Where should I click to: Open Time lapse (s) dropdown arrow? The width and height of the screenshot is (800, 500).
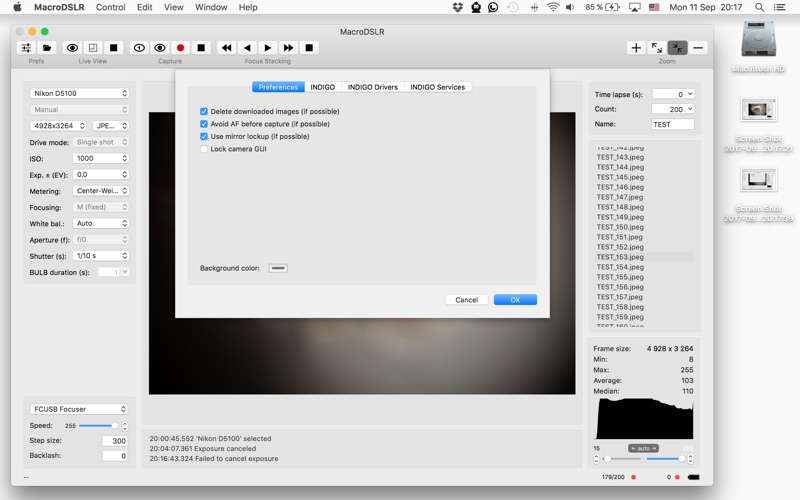click(x=690, y=94)
